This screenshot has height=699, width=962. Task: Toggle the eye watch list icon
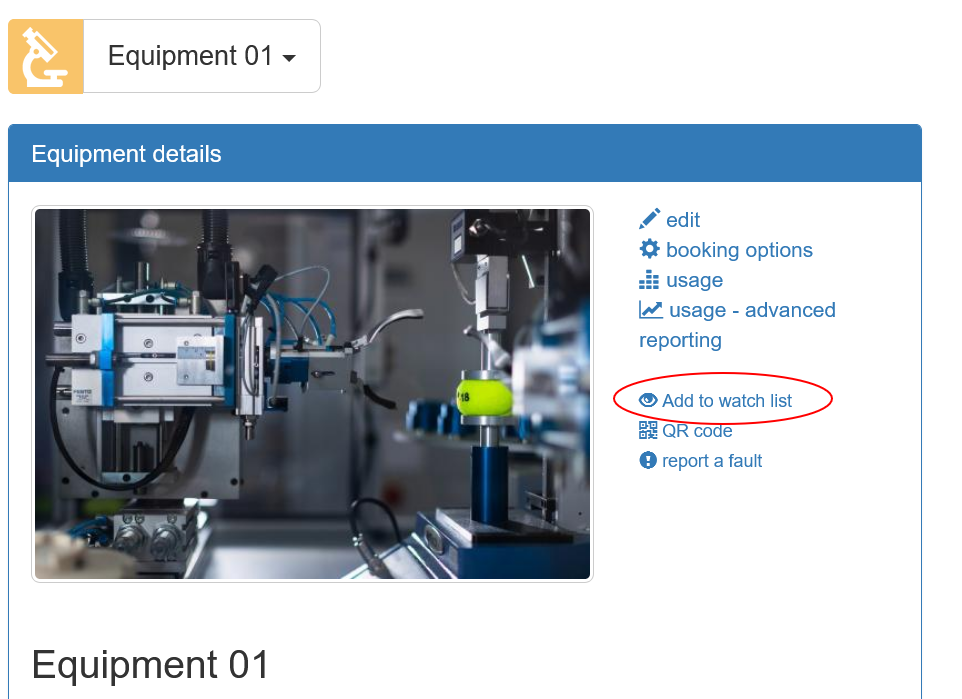(649, 401)
